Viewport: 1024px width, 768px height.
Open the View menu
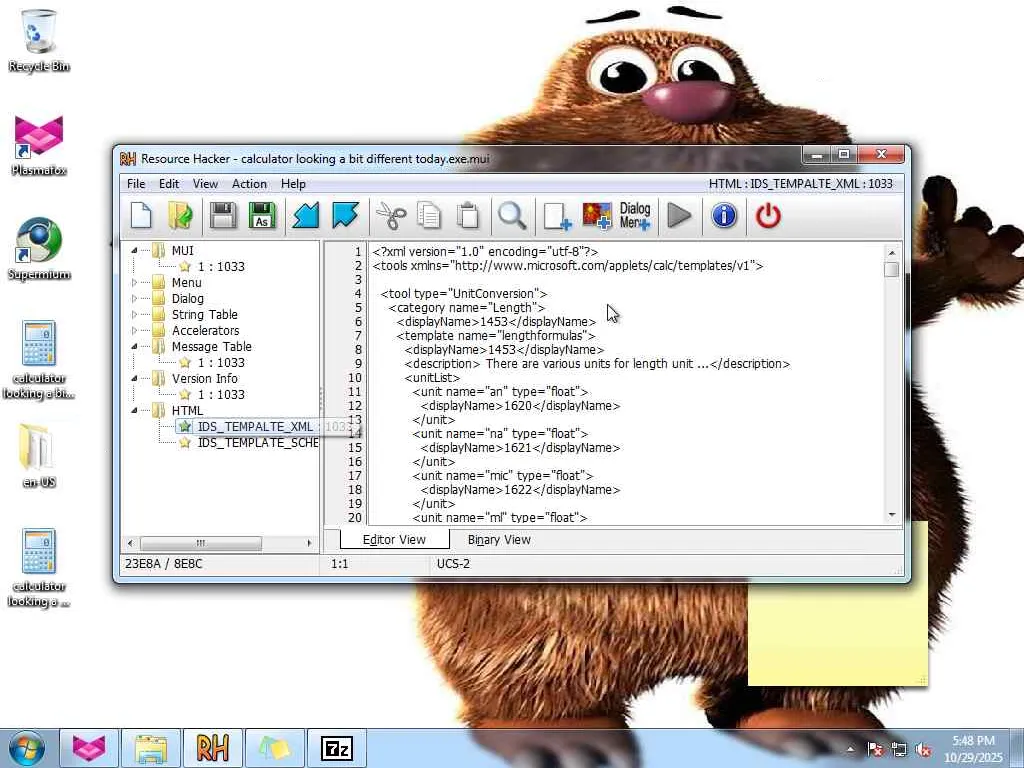pos(205,184)
